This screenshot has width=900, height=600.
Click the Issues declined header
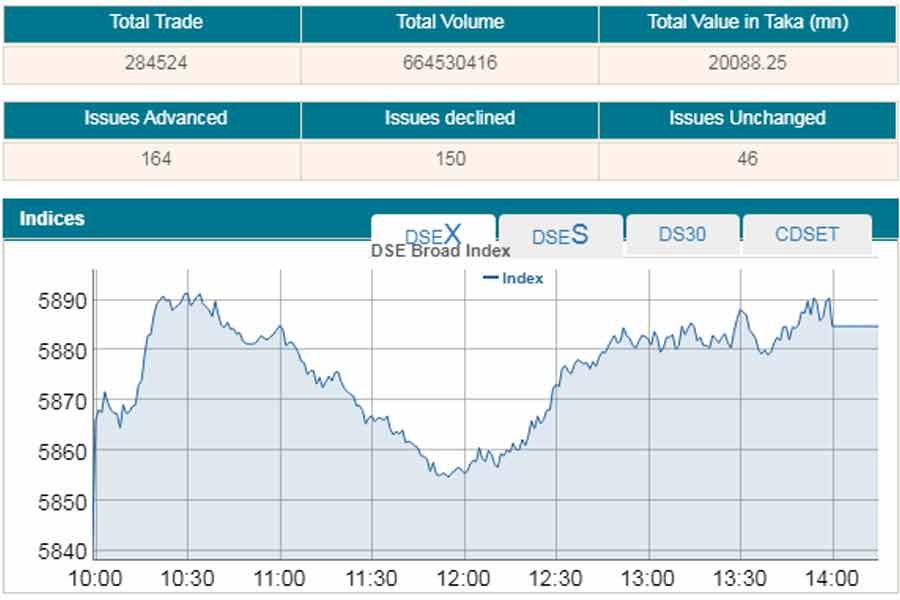click(x=450, y=118)
